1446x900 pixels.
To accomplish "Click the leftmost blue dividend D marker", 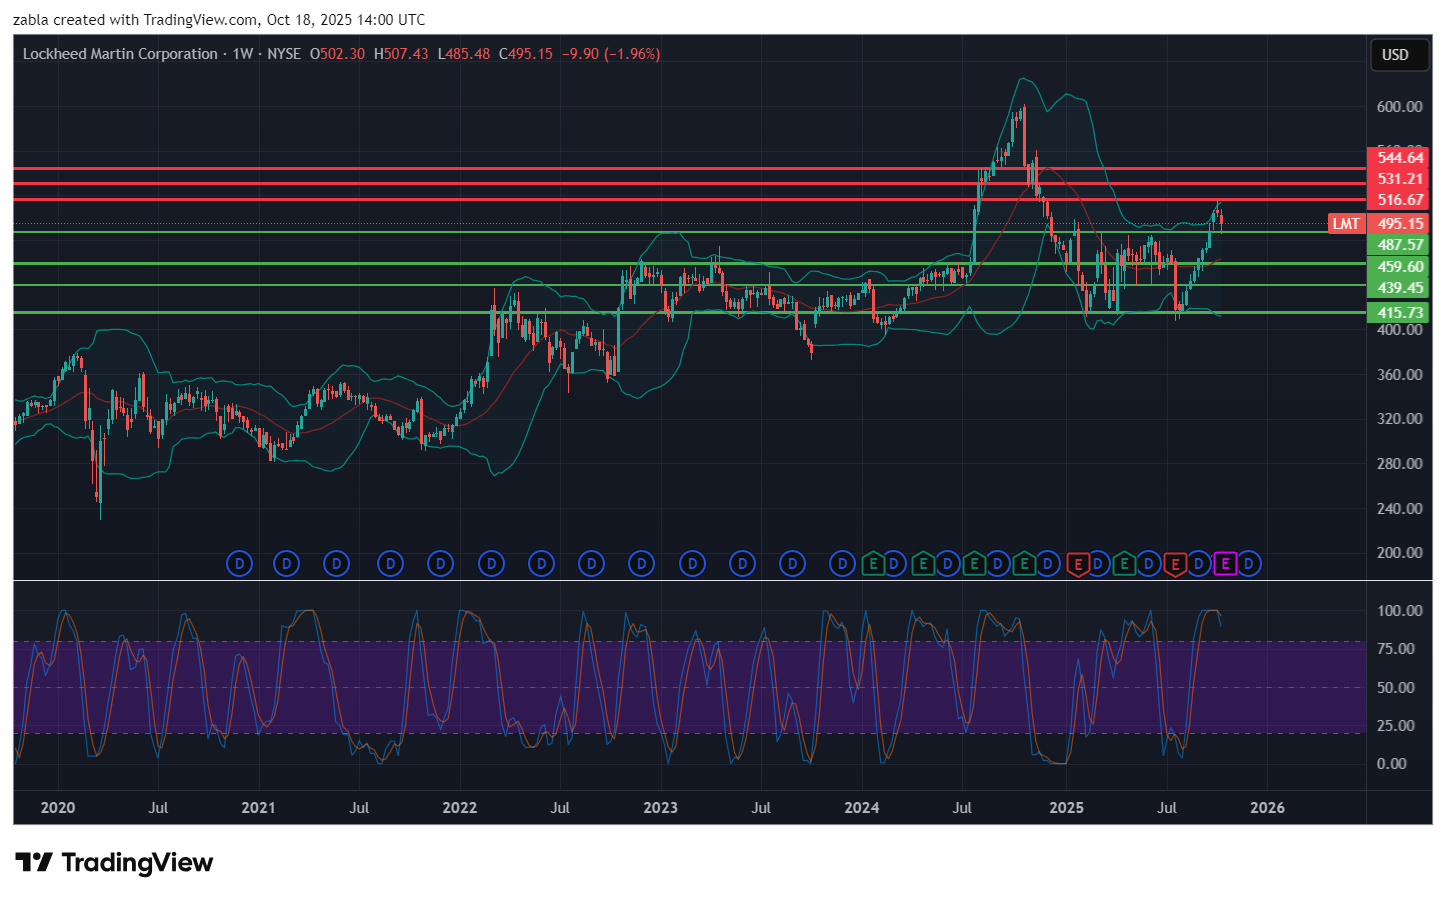I will (239, 564).
